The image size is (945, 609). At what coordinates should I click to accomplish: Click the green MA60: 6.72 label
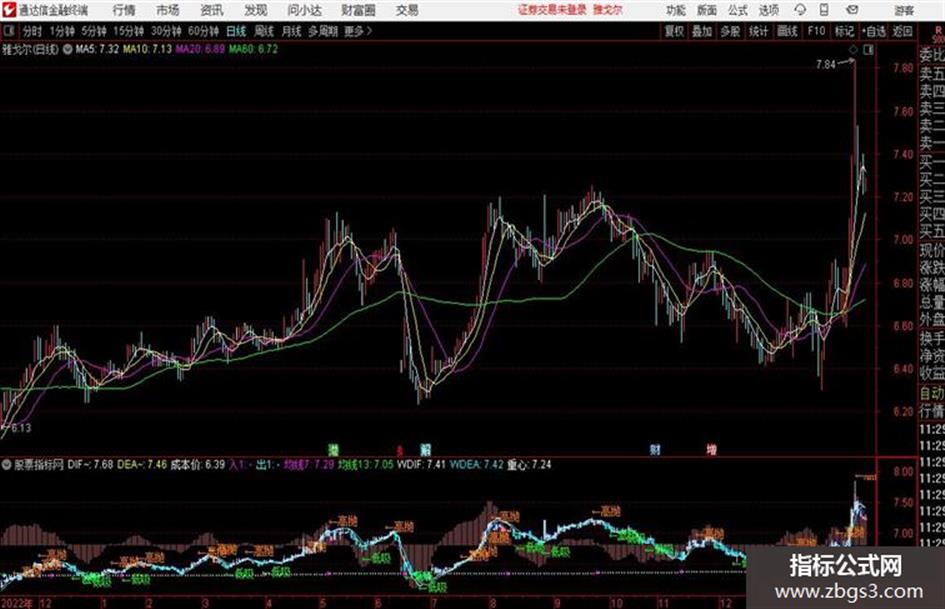253,49
